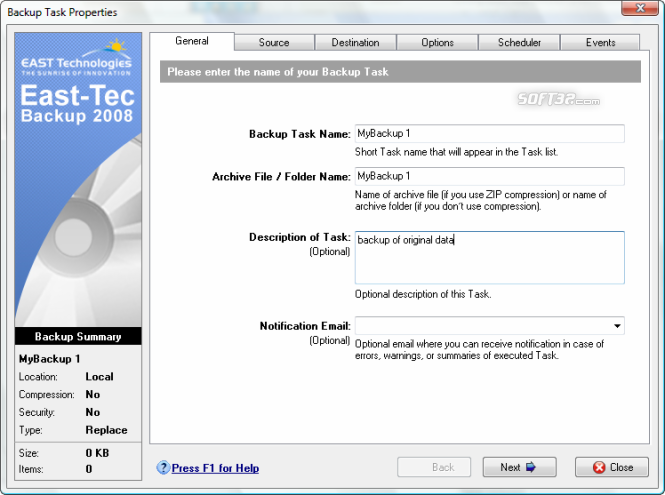This screenshot has height=495, width=665.
Task: Switch to the General tab
Action: (192, 41)
